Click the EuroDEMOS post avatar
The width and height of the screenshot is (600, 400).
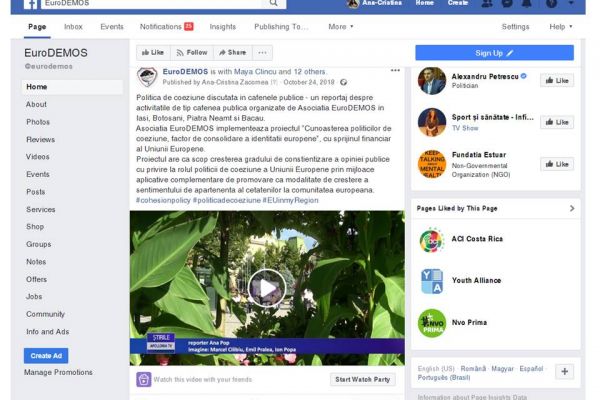pos(147,77)
